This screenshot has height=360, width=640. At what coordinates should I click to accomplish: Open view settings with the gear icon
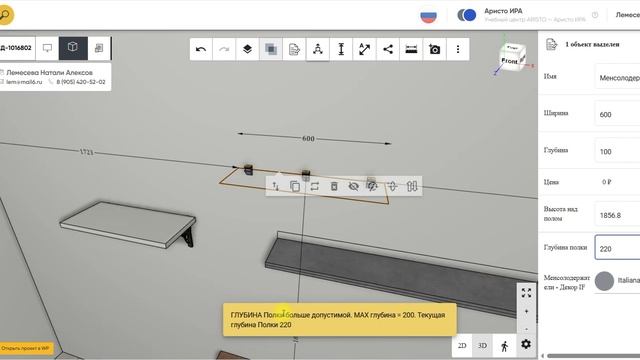526,344
